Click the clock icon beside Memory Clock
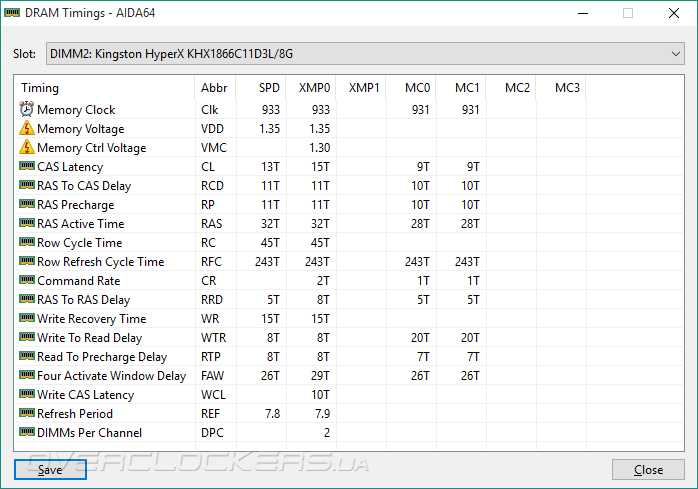Image resolution: width=698 pixels, height=489 pixels. pos(26,110)
